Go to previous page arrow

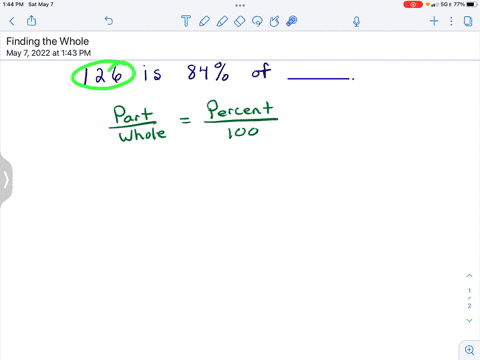pyautogui.click(x=469, y=276)
